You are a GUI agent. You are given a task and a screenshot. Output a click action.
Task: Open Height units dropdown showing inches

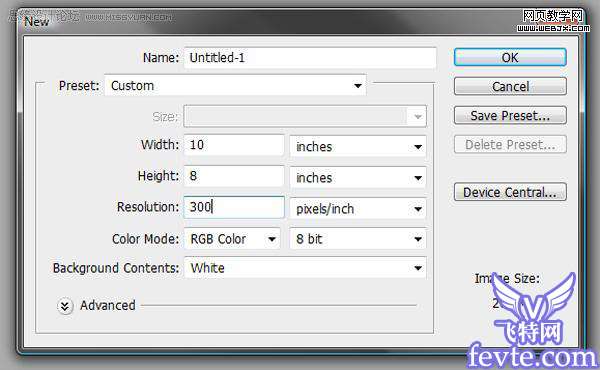[x=358, y=178]
